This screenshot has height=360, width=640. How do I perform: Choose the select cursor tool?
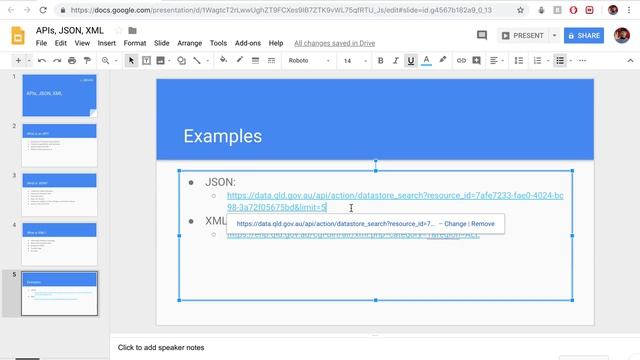pos(131,61)
